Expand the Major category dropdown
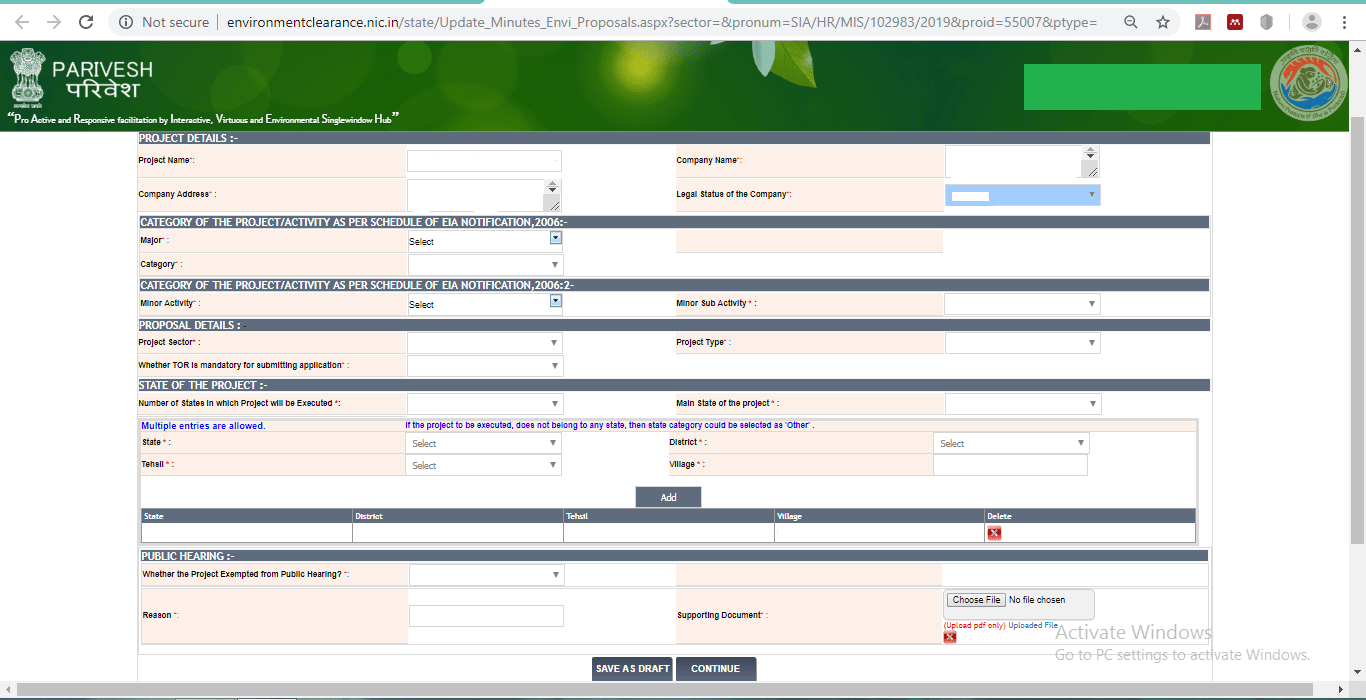The width and height of the screenshot is (1366, 700). pos(556,237)
